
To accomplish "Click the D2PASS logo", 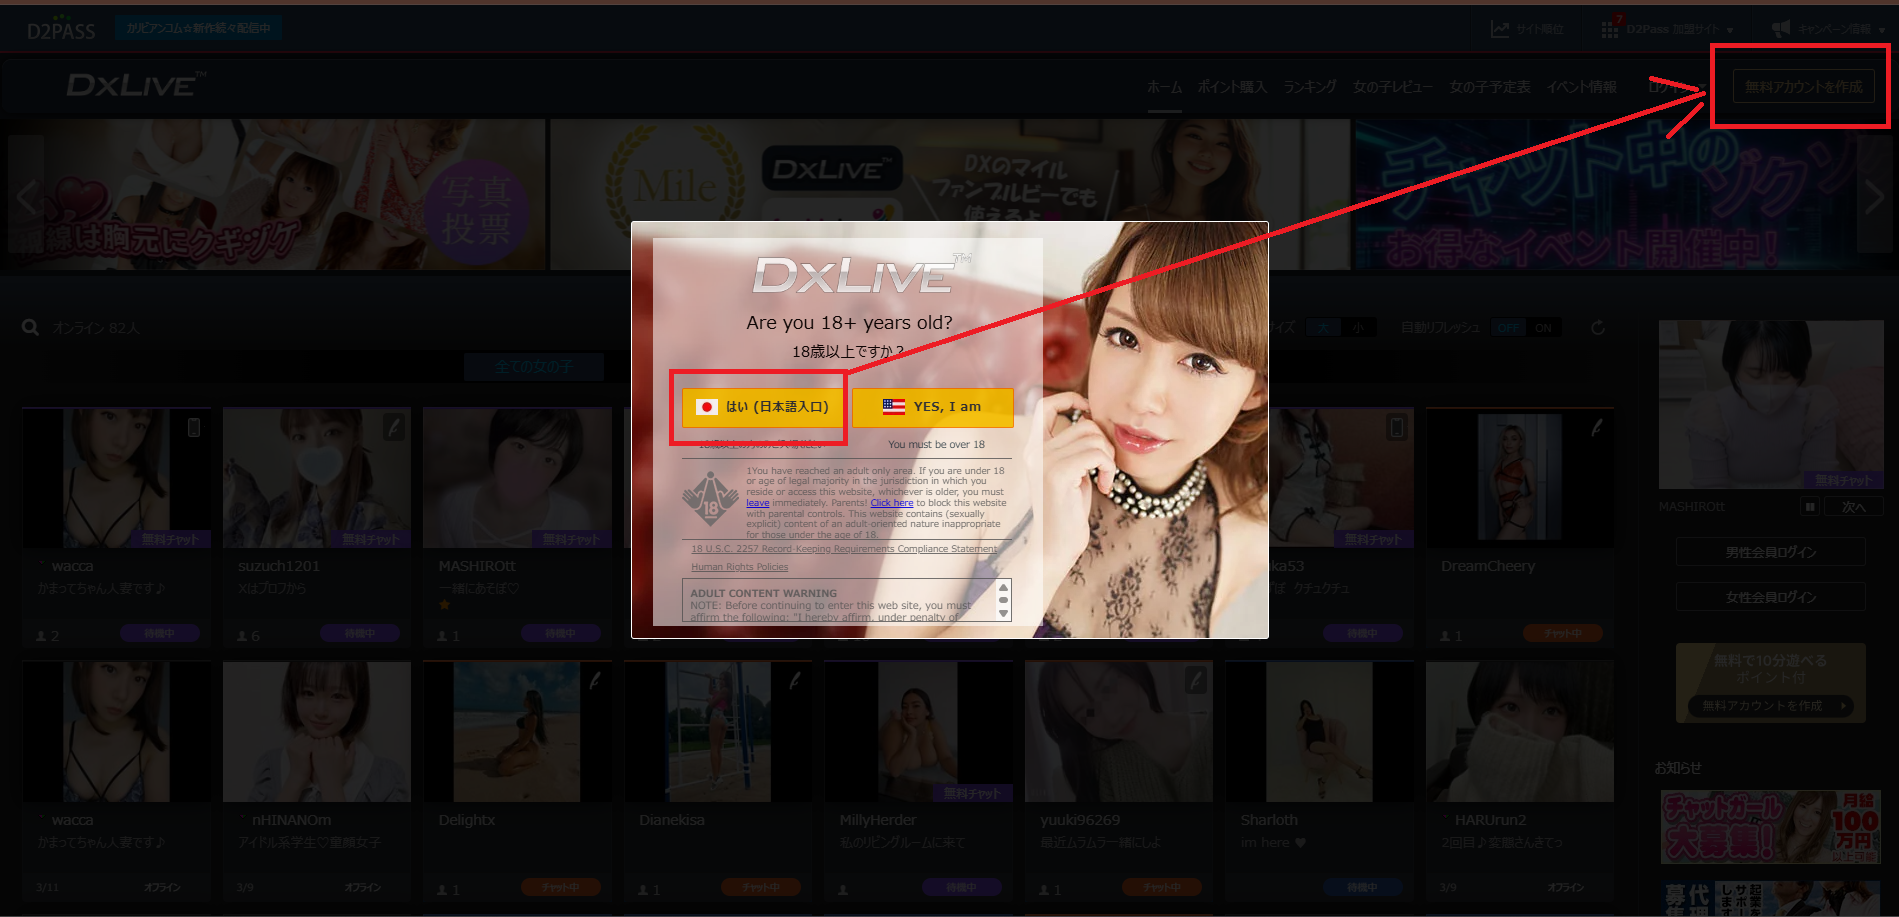I will coord(61,29).
